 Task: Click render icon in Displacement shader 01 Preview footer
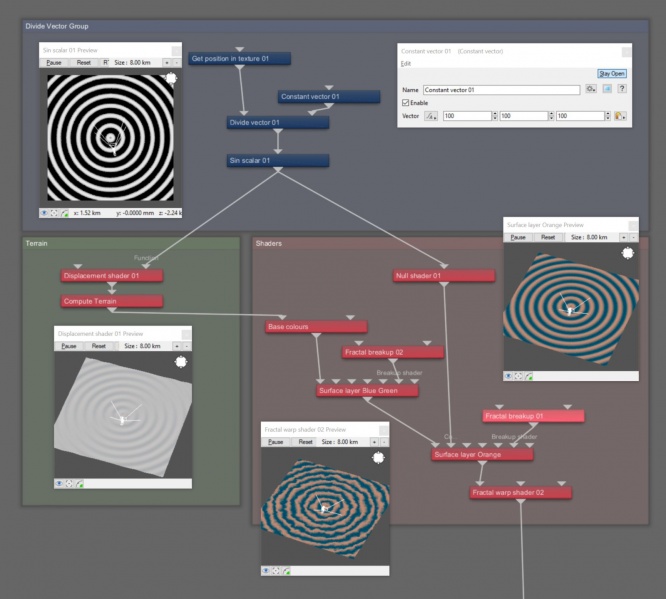click(79, 483)
